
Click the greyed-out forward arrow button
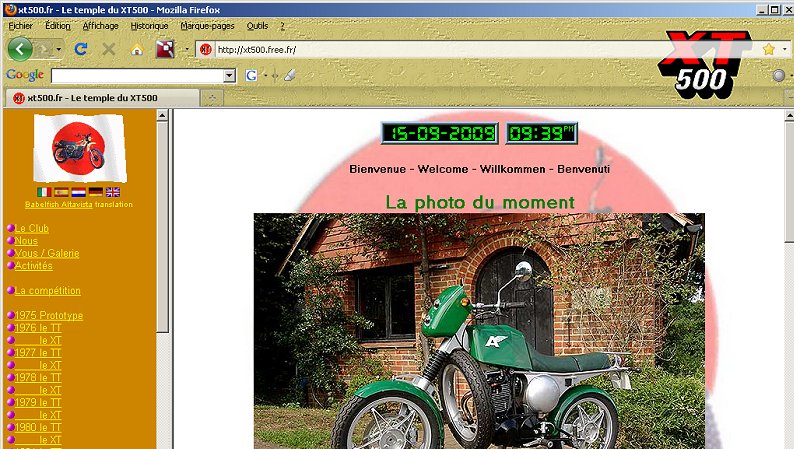(x=44, y=49)
